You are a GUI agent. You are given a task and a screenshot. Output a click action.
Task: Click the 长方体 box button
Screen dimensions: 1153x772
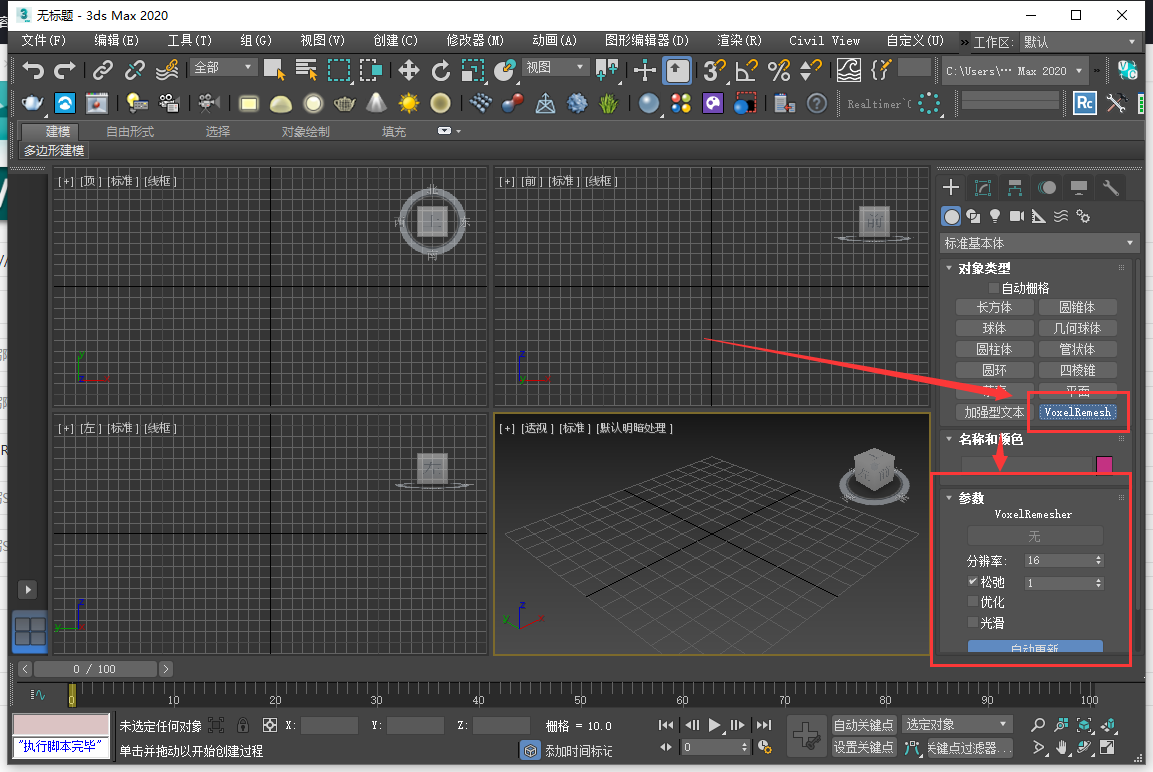pyautogui.click(x=994, y=307)
